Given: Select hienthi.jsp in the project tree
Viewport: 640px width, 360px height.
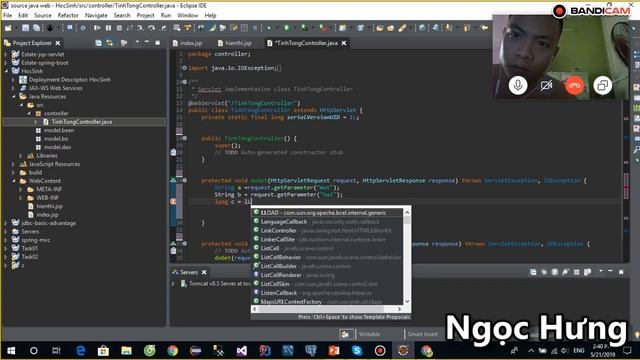Looking at the screenshot, I should click(49, 206).
